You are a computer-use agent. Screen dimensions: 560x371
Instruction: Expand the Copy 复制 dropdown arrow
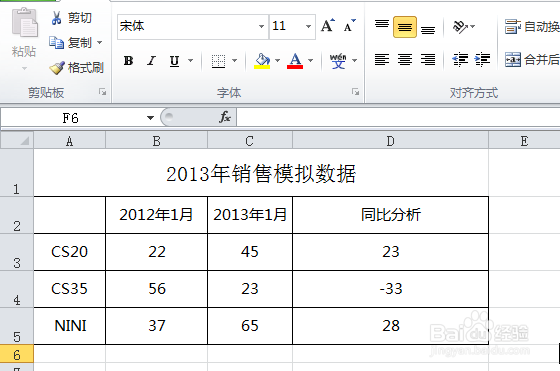click(100, 42)
